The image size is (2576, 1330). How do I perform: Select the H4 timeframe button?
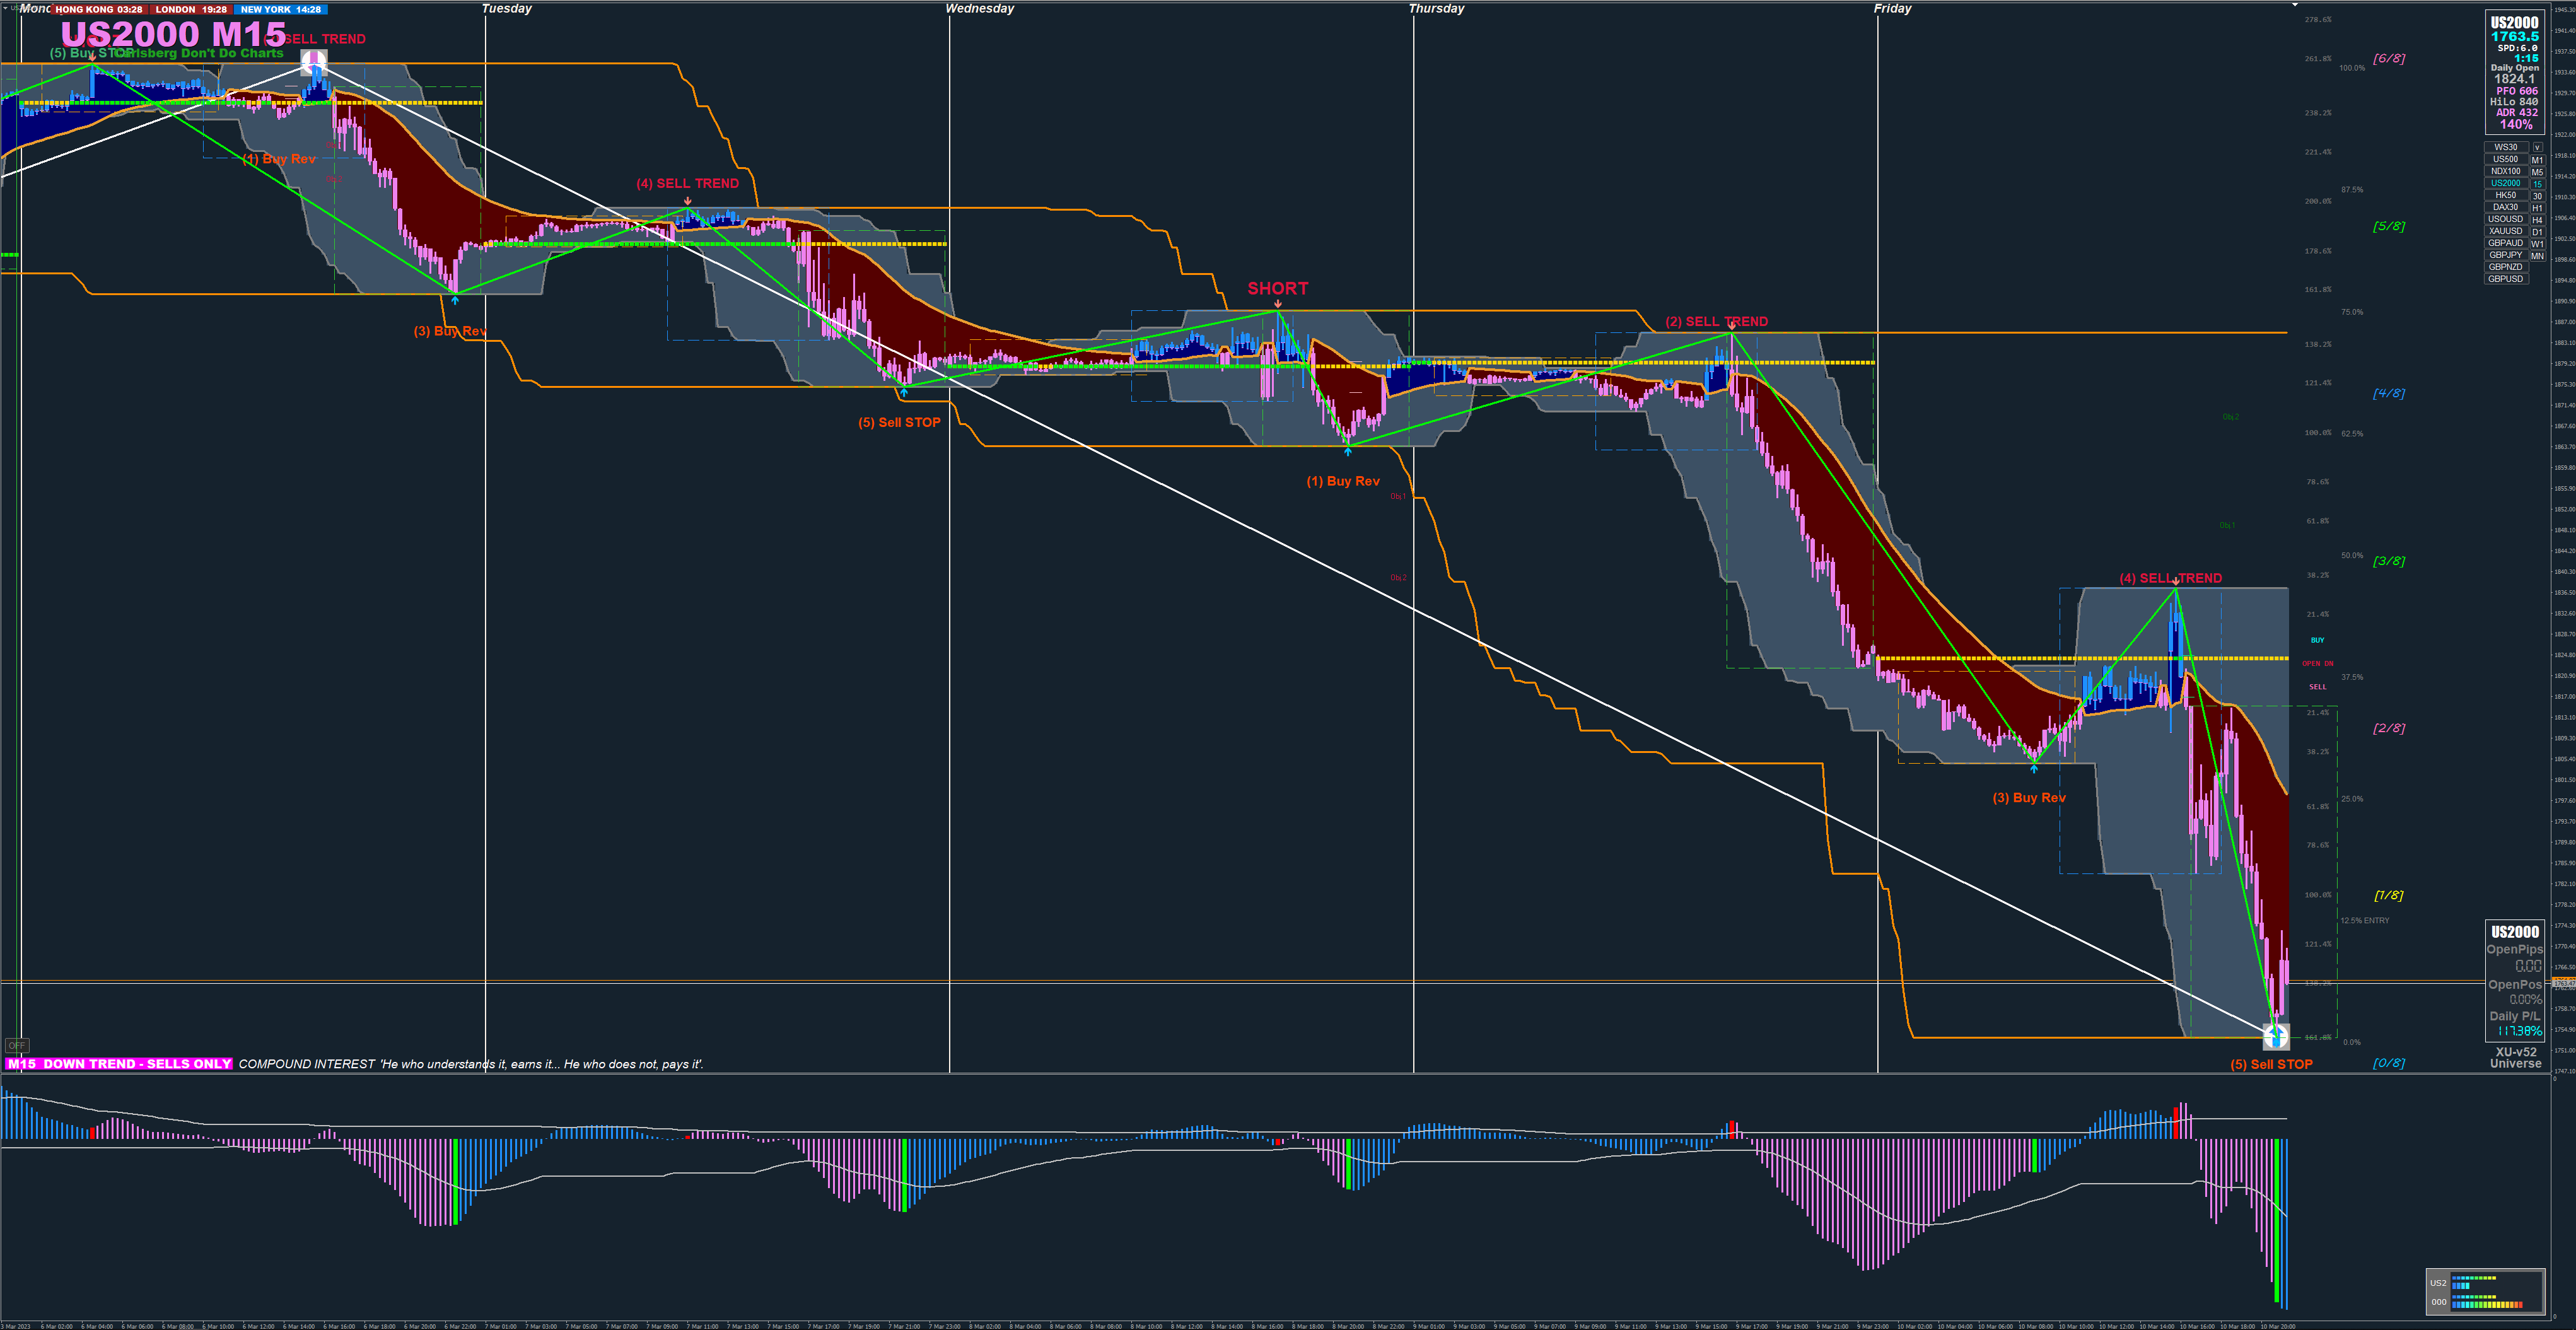pyautogui.click(x=2537, y=220)
